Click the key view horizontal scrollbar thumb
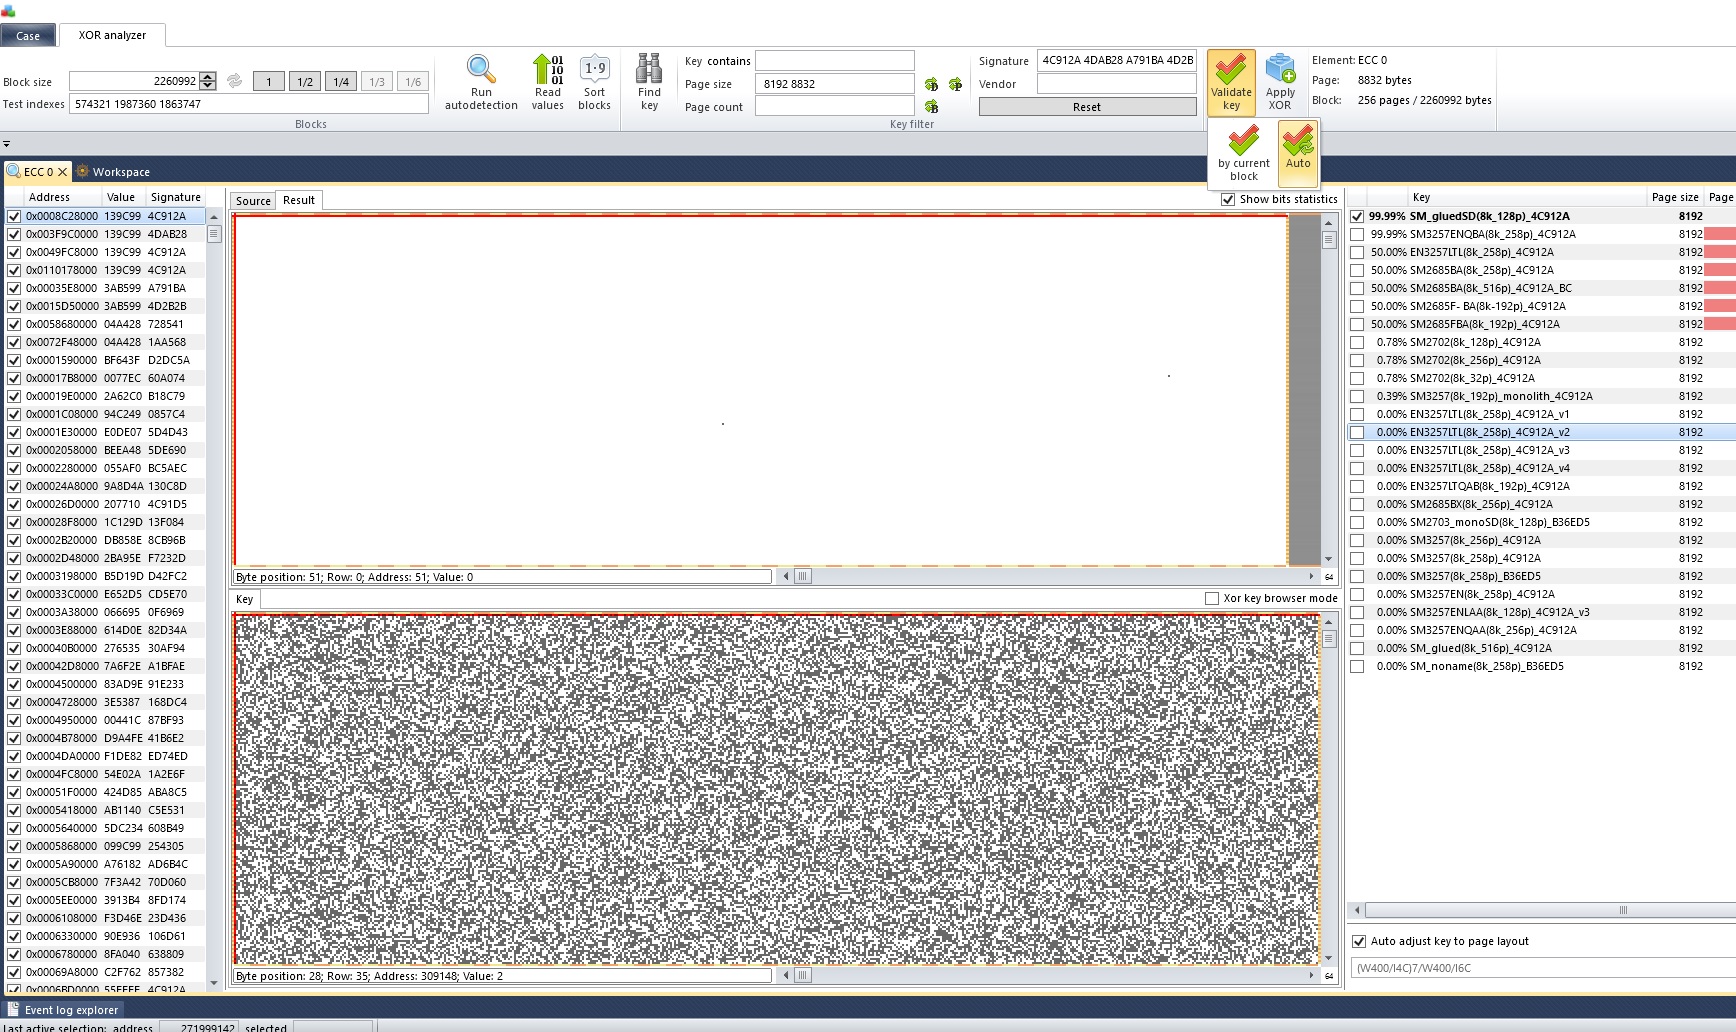Image resolution: width=1736 pixels, height=1032 pixels. [802, 975]
